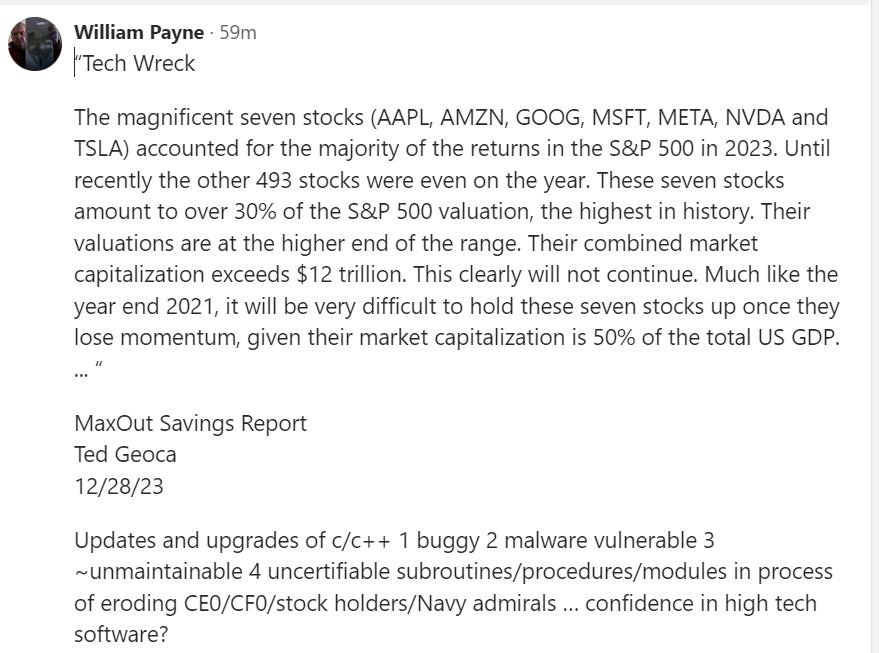Open William Payne's profile avatar picture

pyautogui.click(x=35, y=44)
